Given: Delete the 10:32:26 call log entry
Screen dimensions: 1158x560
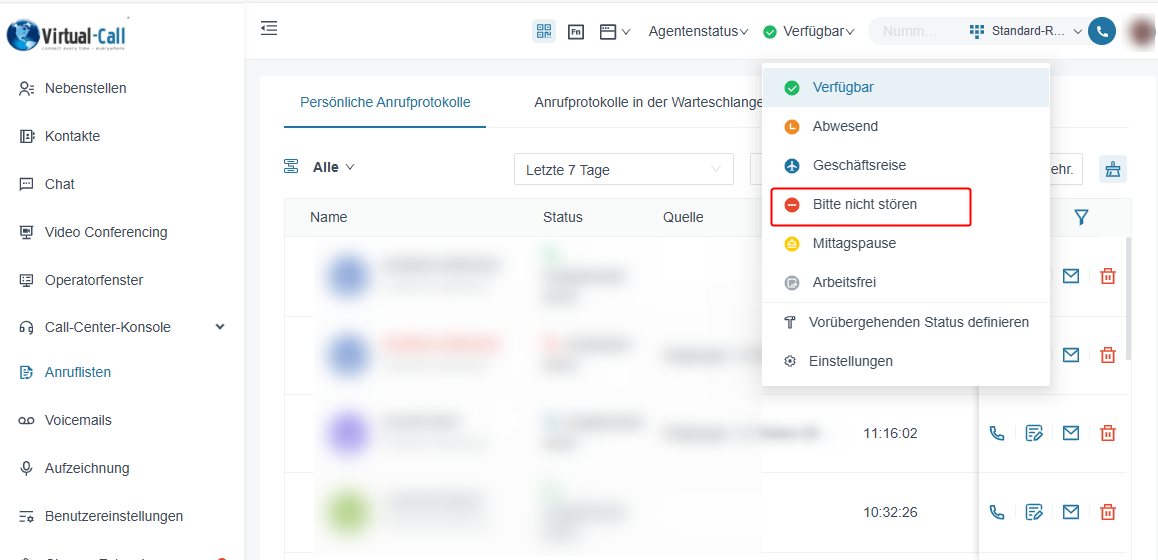Looking at the screenshot, I should pos(1108,511).
